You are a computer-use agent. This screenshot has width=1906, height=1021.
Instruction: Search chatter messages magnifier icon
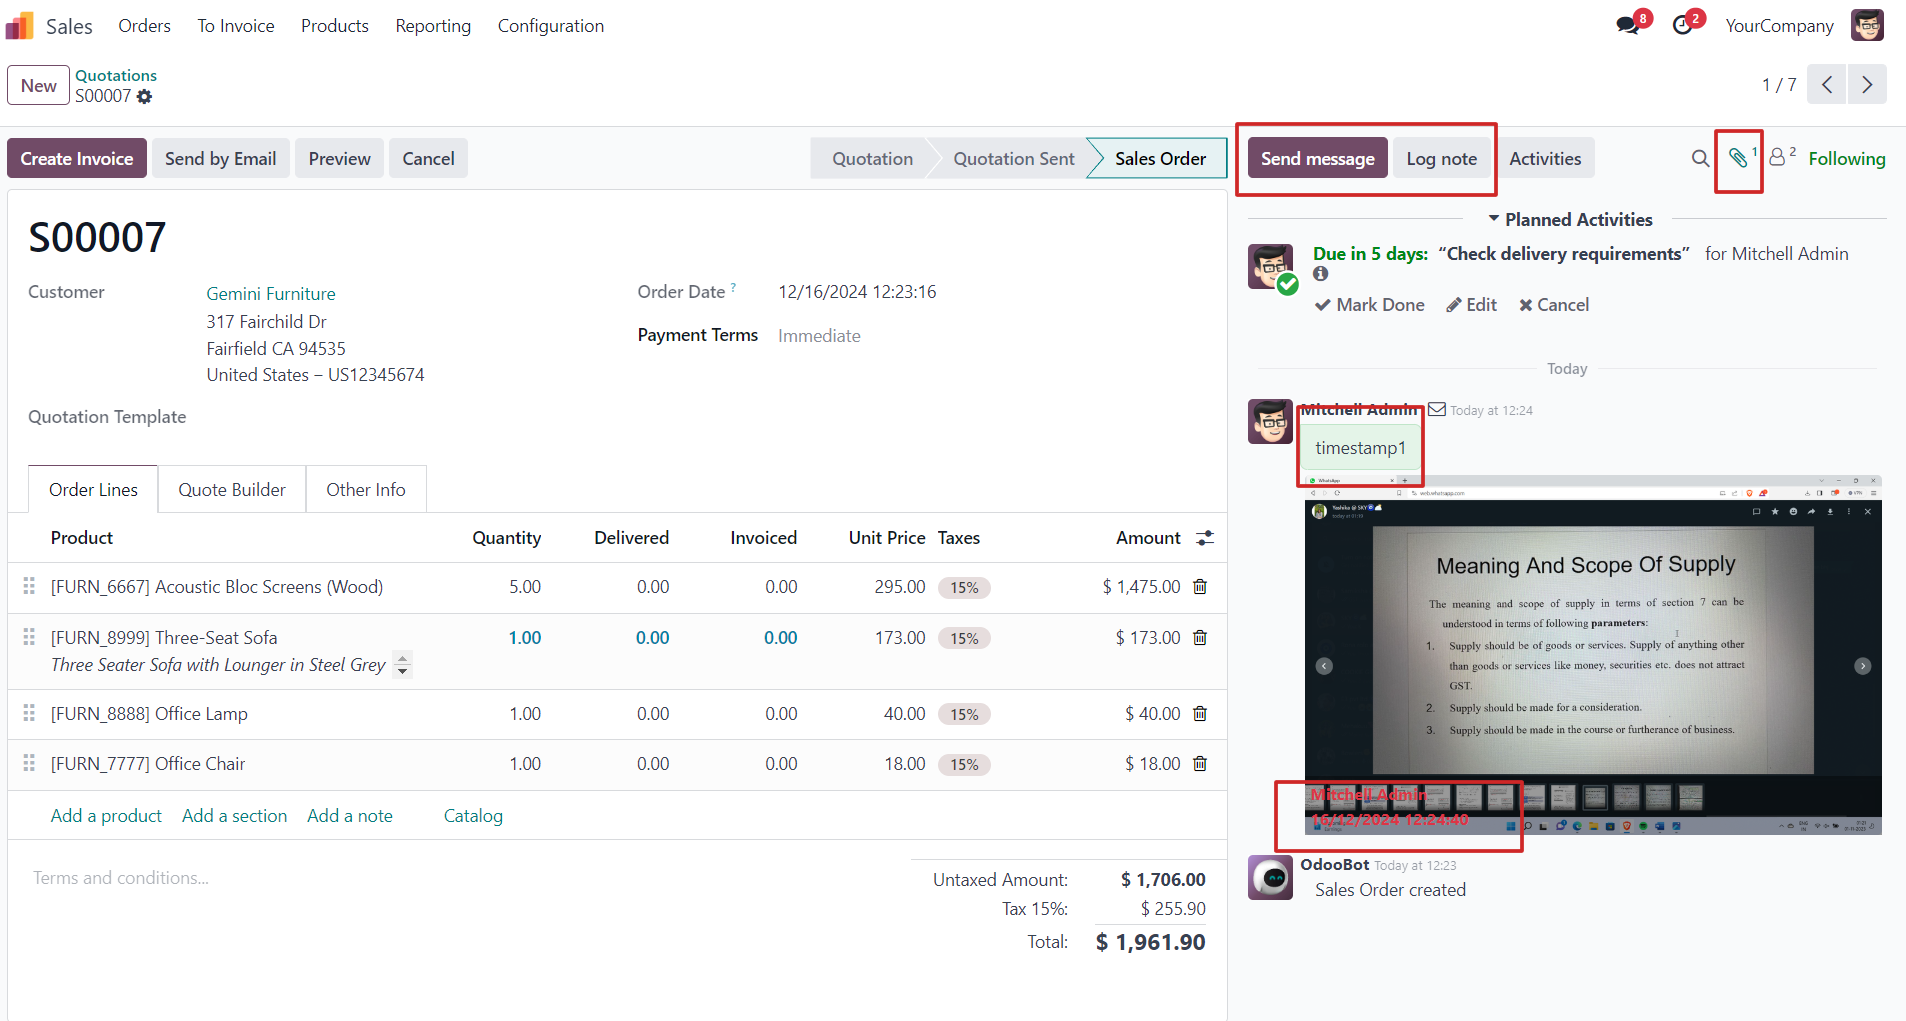1700,158
